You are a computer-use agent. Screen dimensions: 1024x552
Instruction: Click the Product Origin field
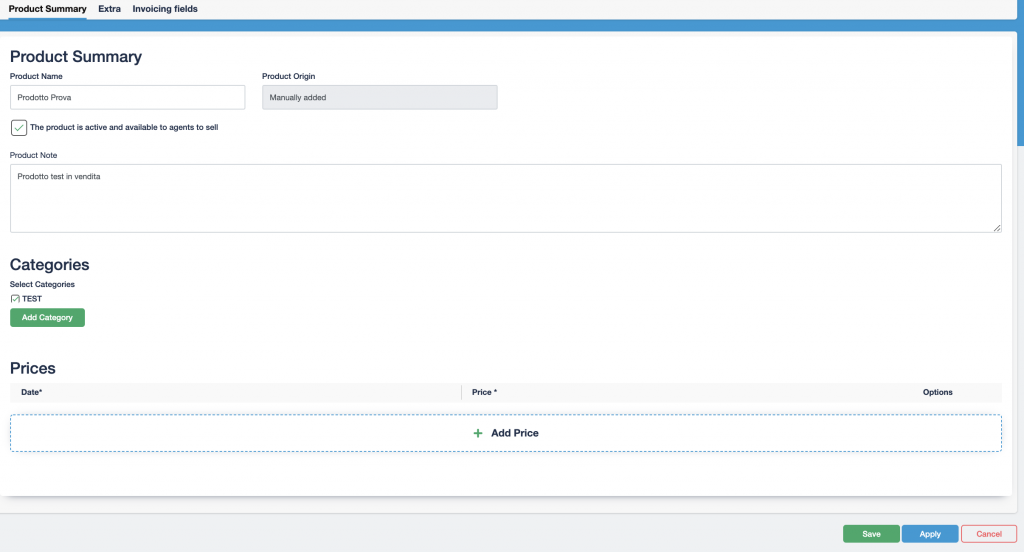[379, 97]
